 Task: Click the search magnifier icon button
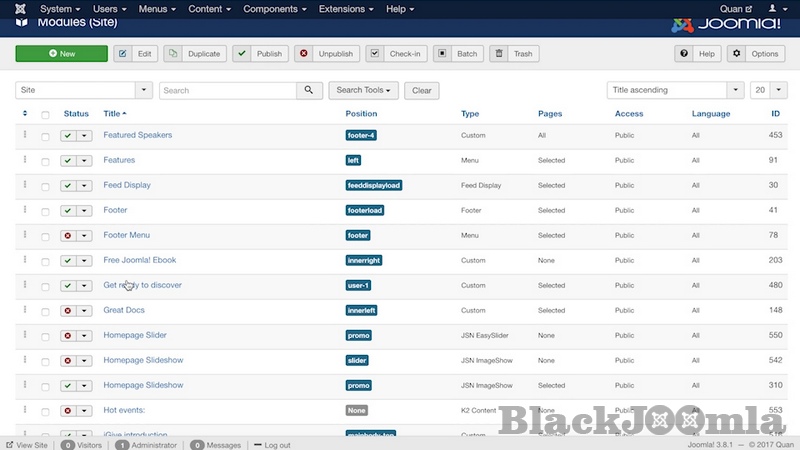click(x=310, y=90)
